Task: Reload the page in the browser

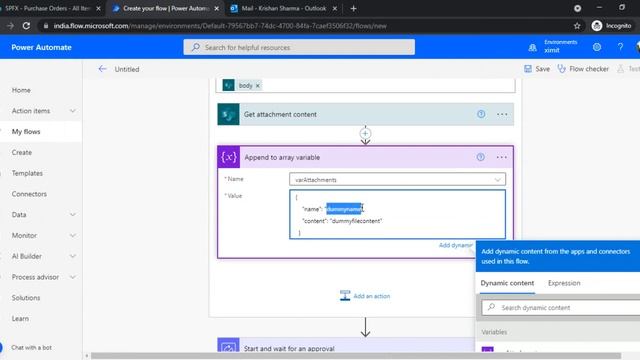Action: click(x=26, y=26)
